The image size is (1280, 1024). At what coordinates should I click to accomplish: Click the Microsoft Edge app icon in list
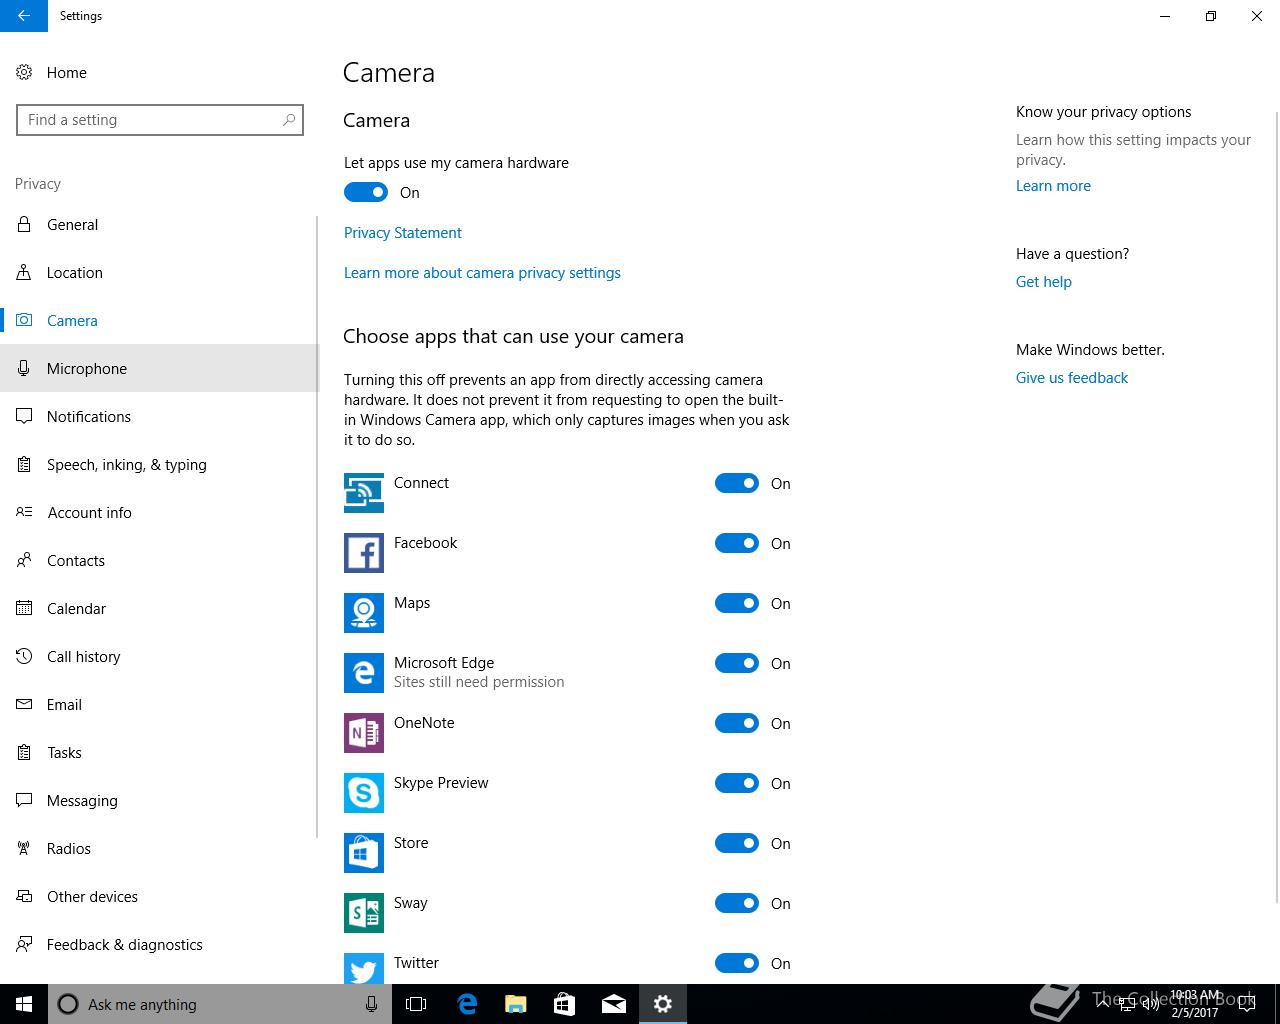(364, 673)
